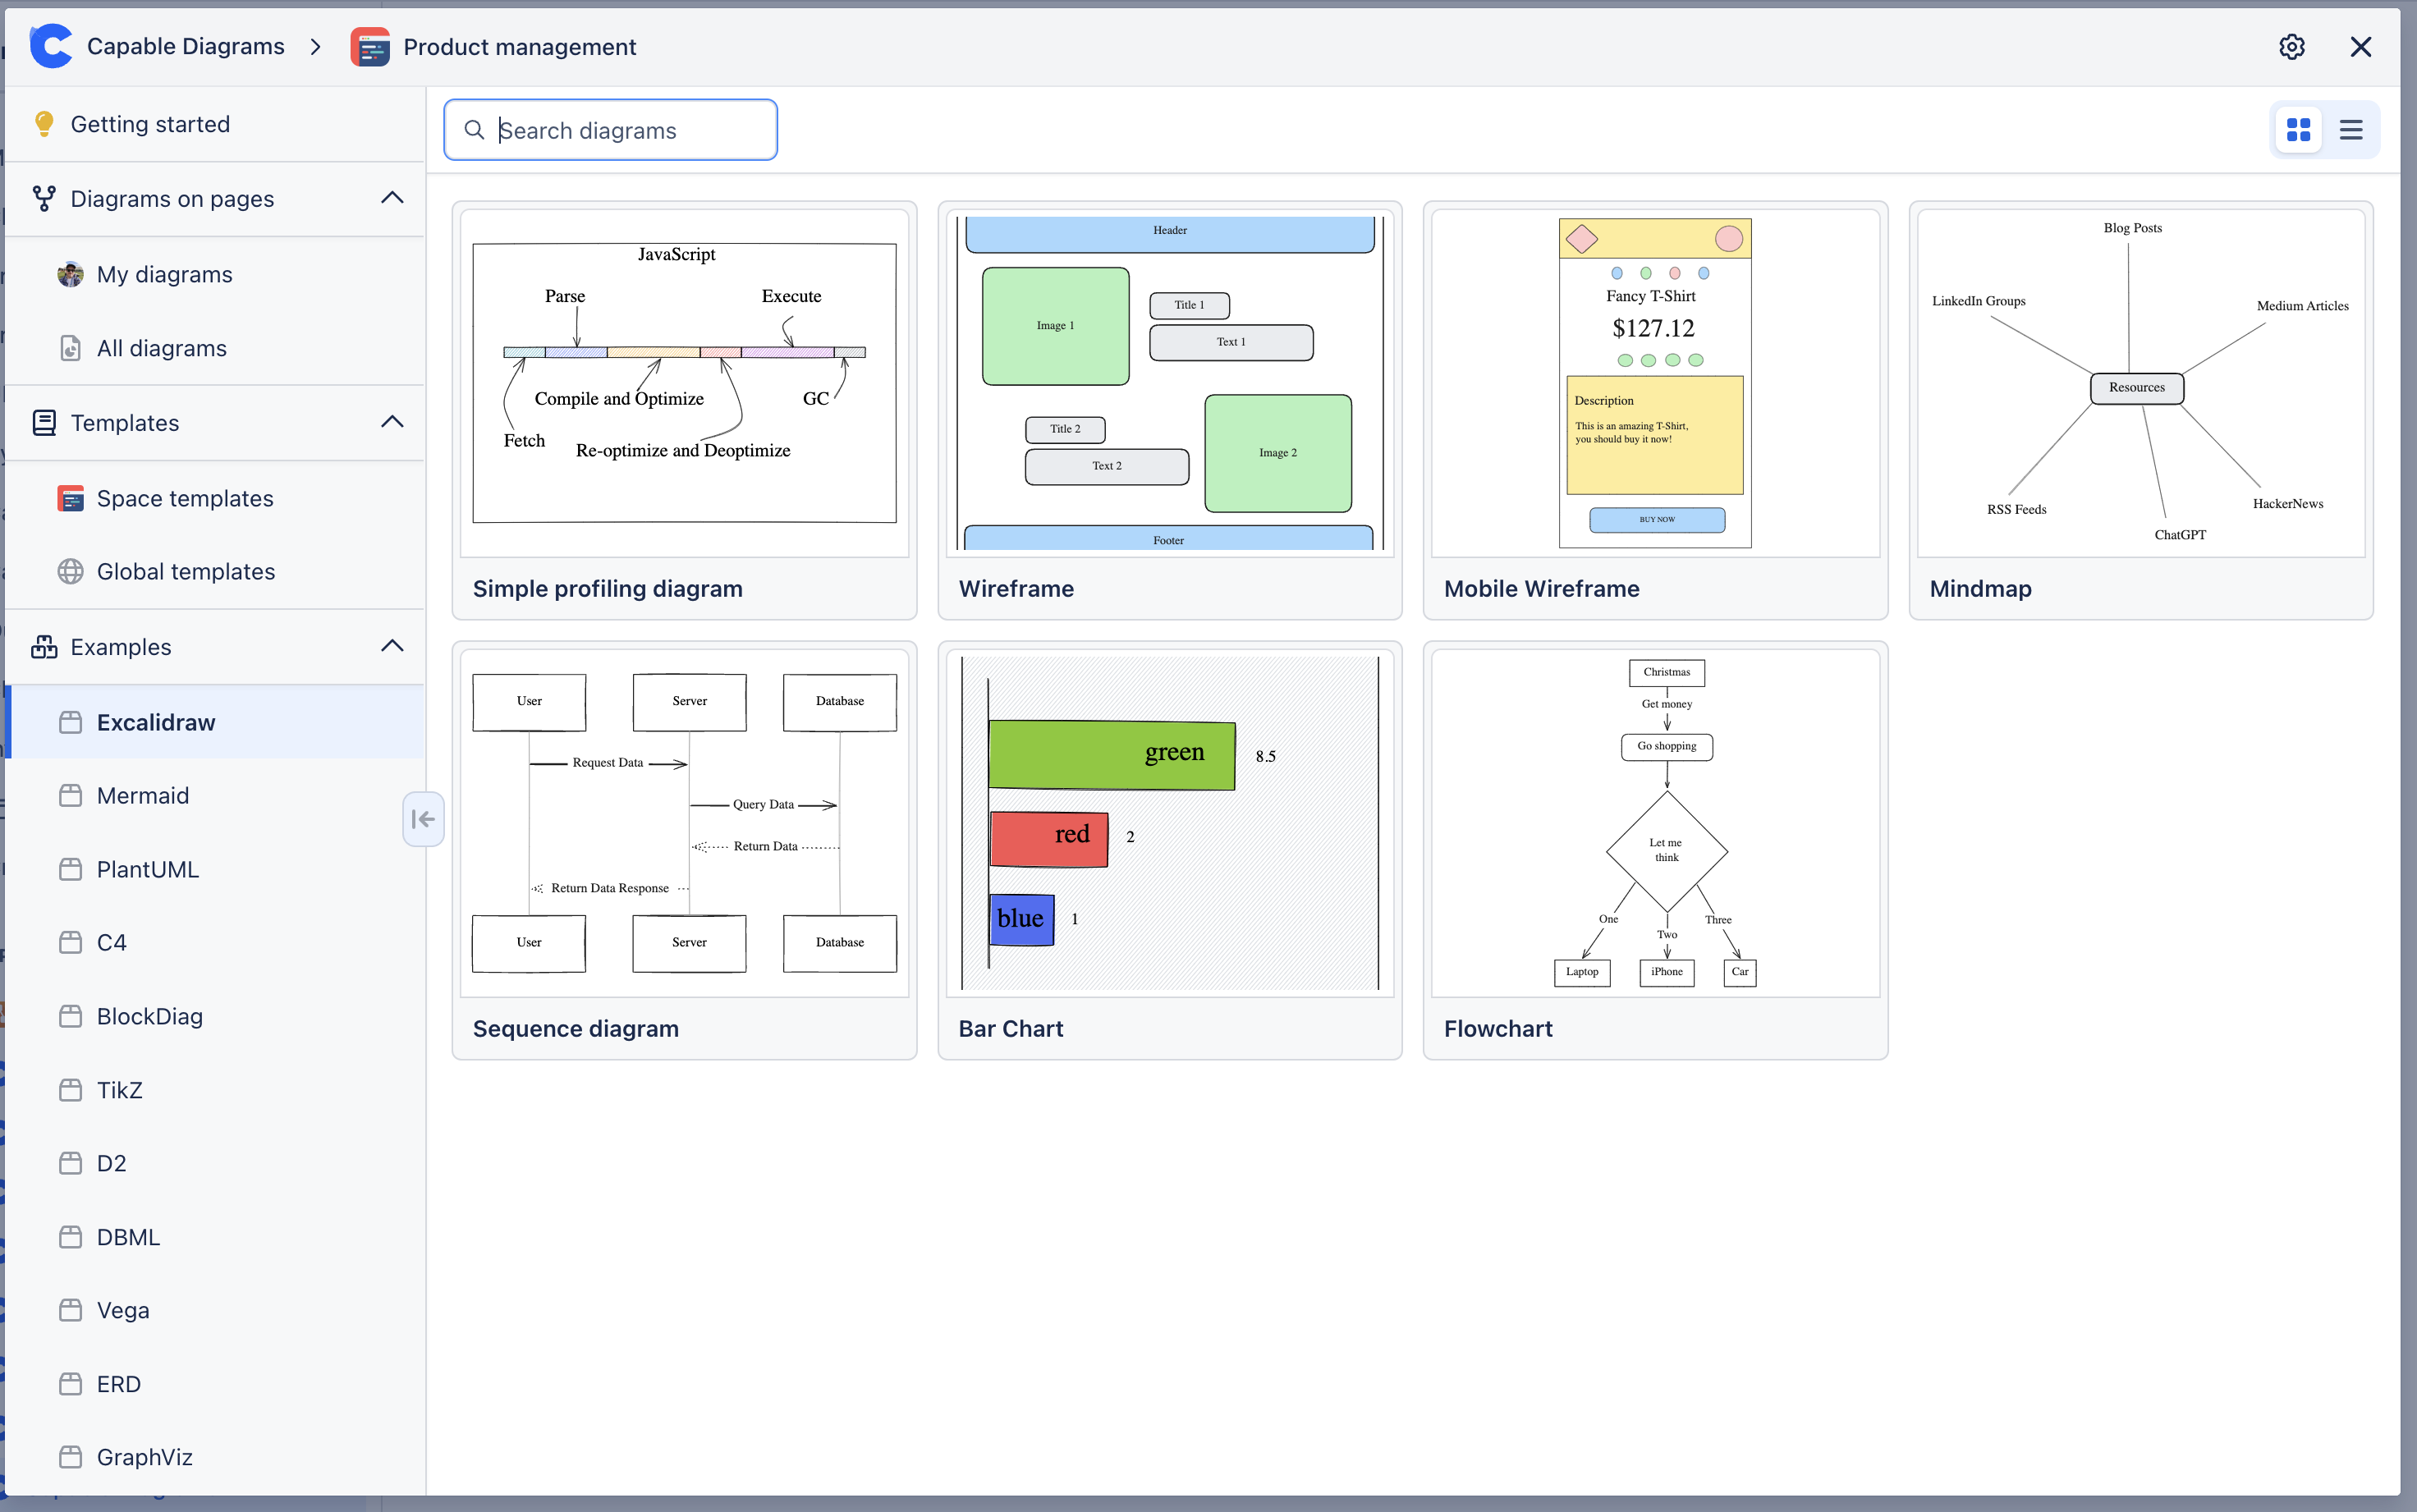Image resolution: width=2417 pixels, height=1512 pixels.
Task: Open the Mindmap example card
Action: coord(2140,410)
